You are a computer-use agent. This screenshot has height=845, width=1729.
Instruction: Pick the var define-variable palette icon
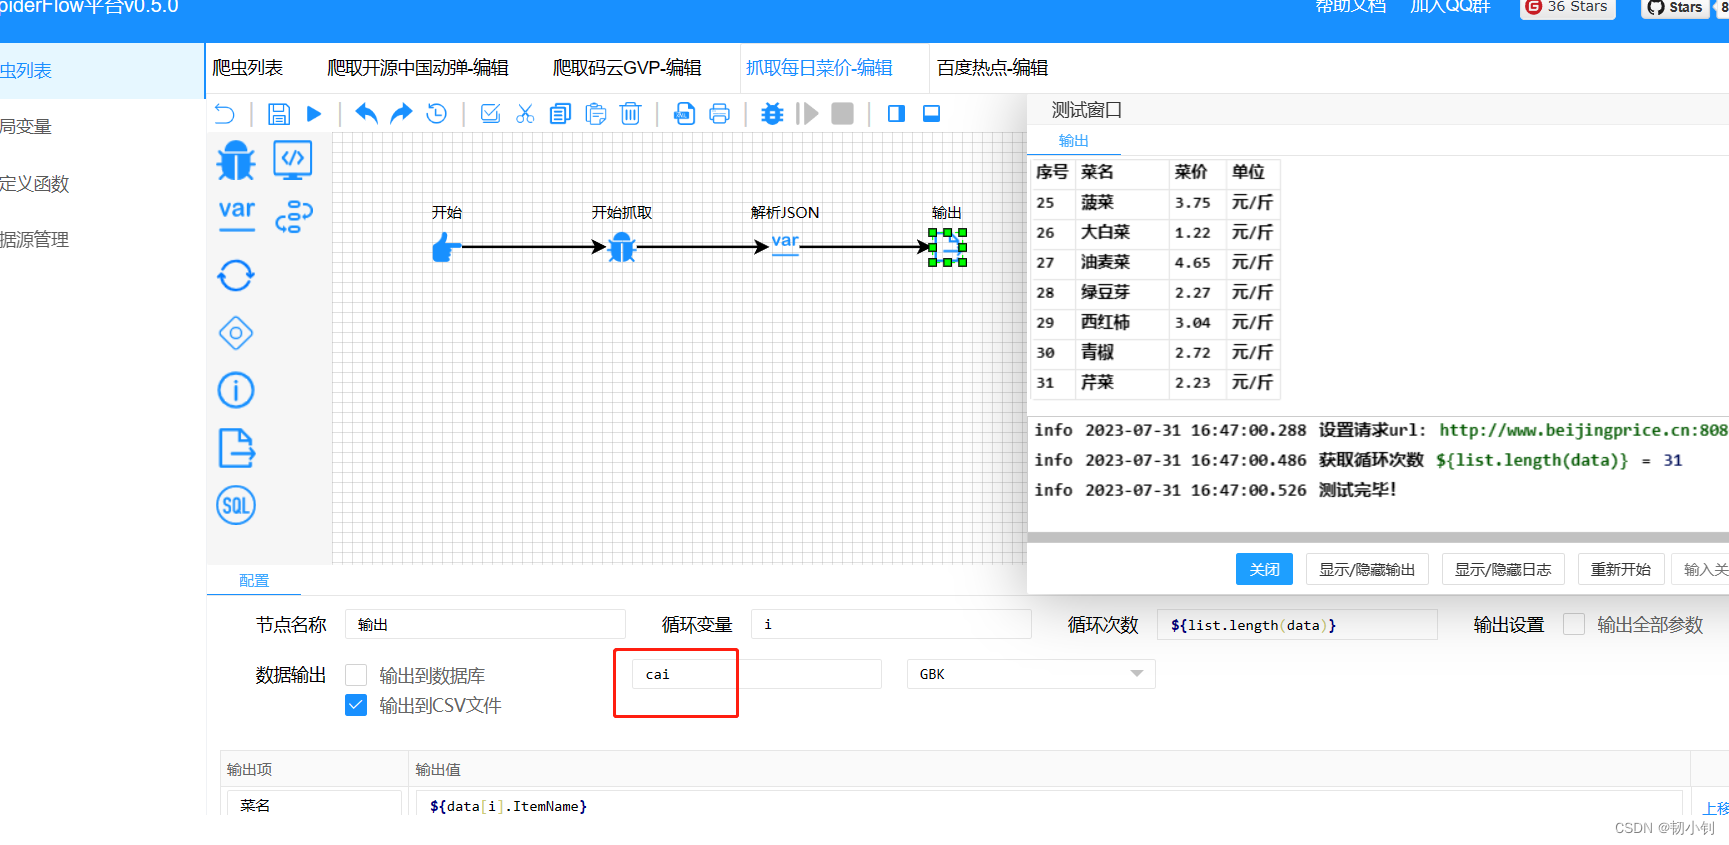point(237,215)
